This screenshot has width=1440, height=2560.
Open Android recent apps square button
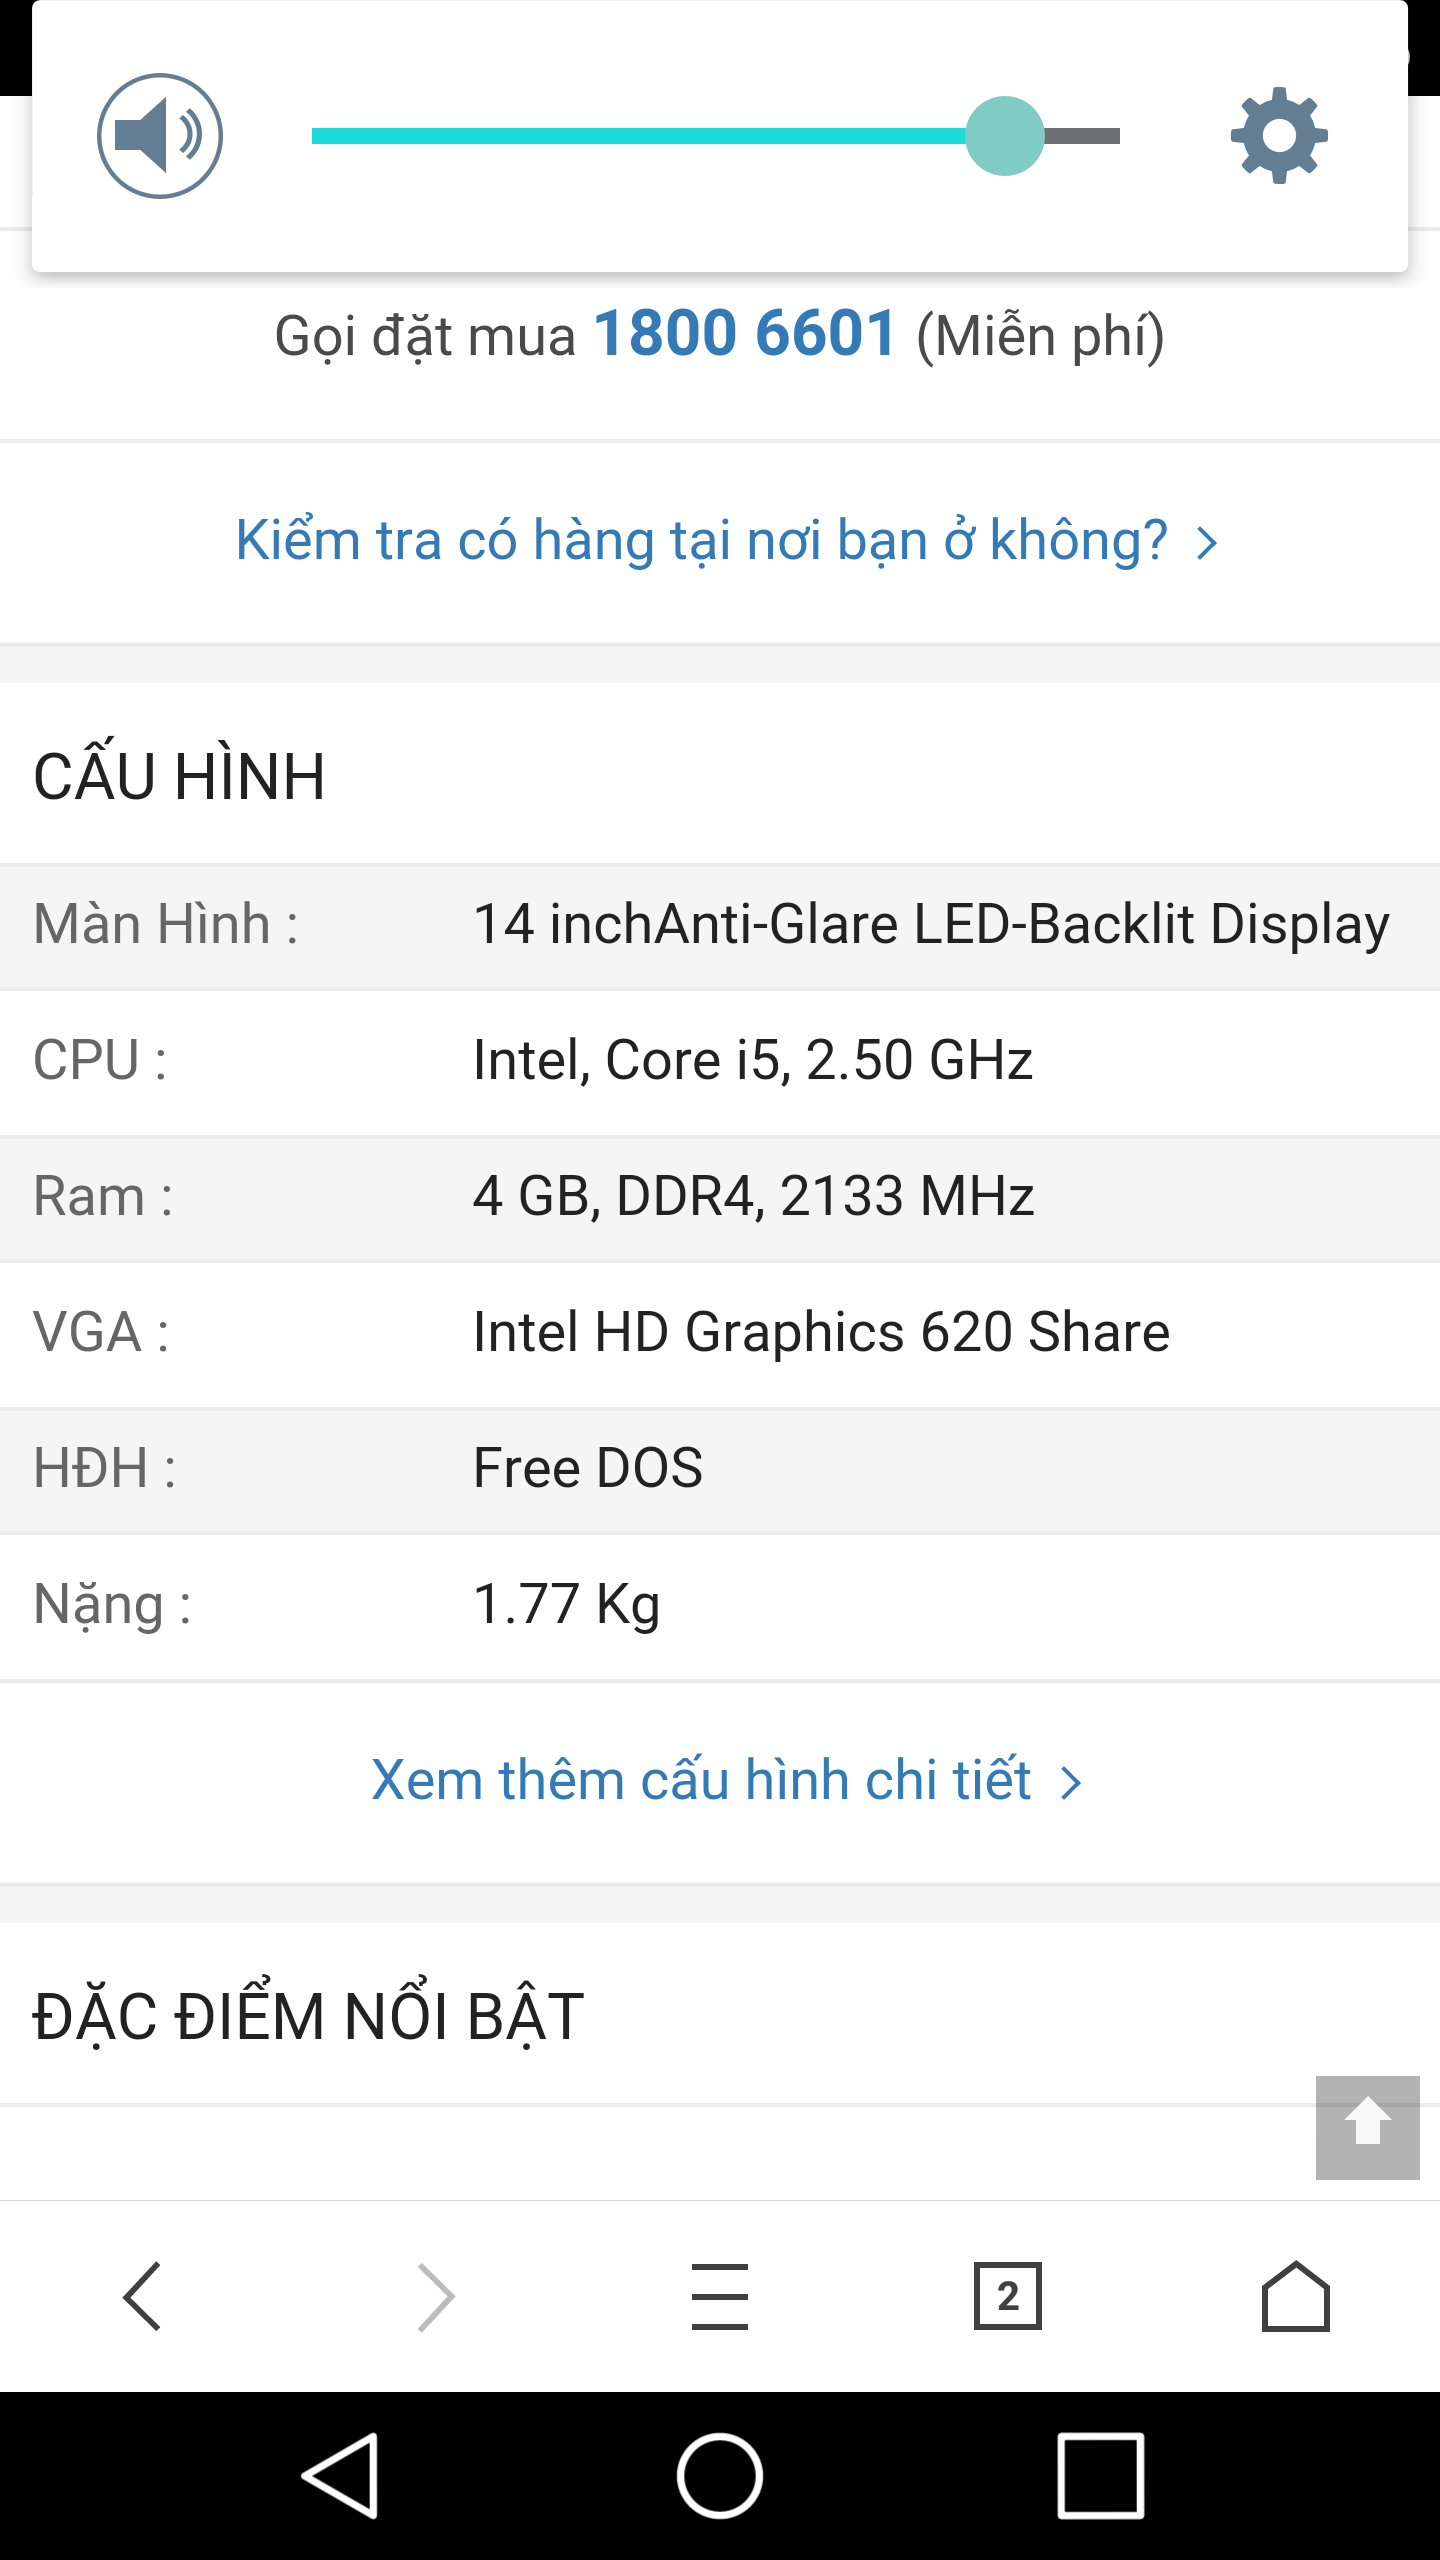click(x=1101, y=2476)
